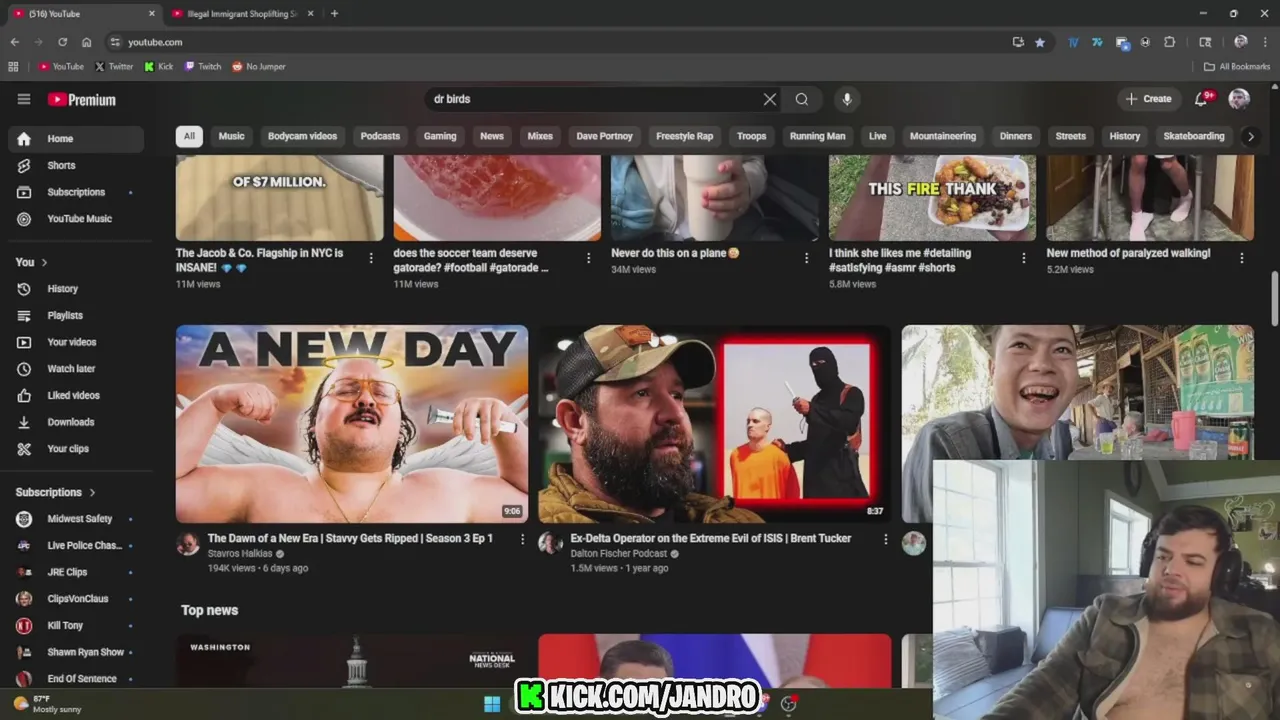Open Midwest Safety subscription channel

coord(76,519)
